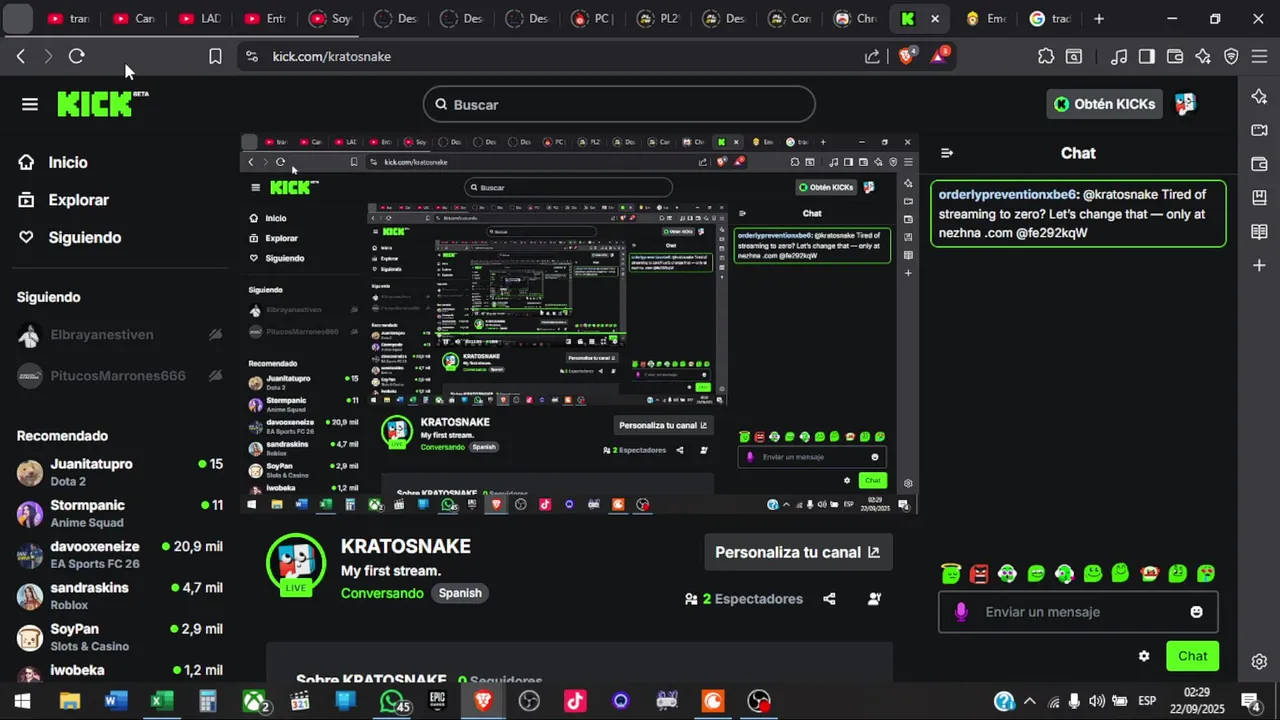
Task: Click the purple microphone icon in chat
Action: coord(961,612)
